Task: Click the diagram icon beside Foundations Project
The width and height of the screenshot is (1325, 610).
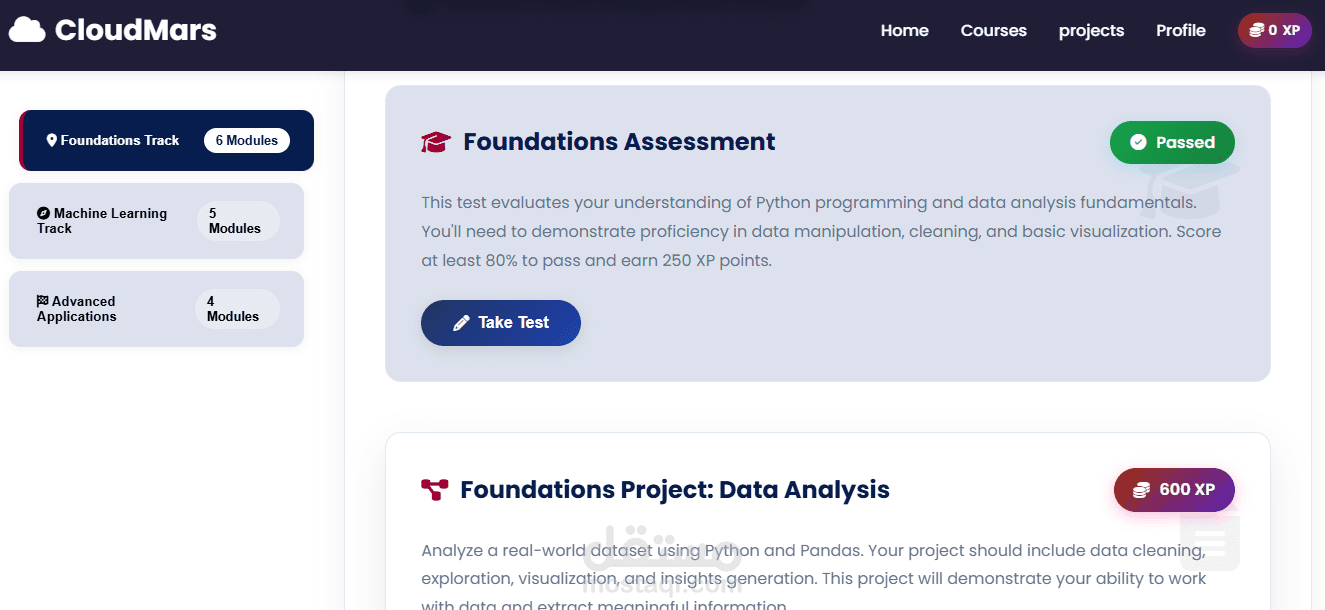Action: pos(434,490)
